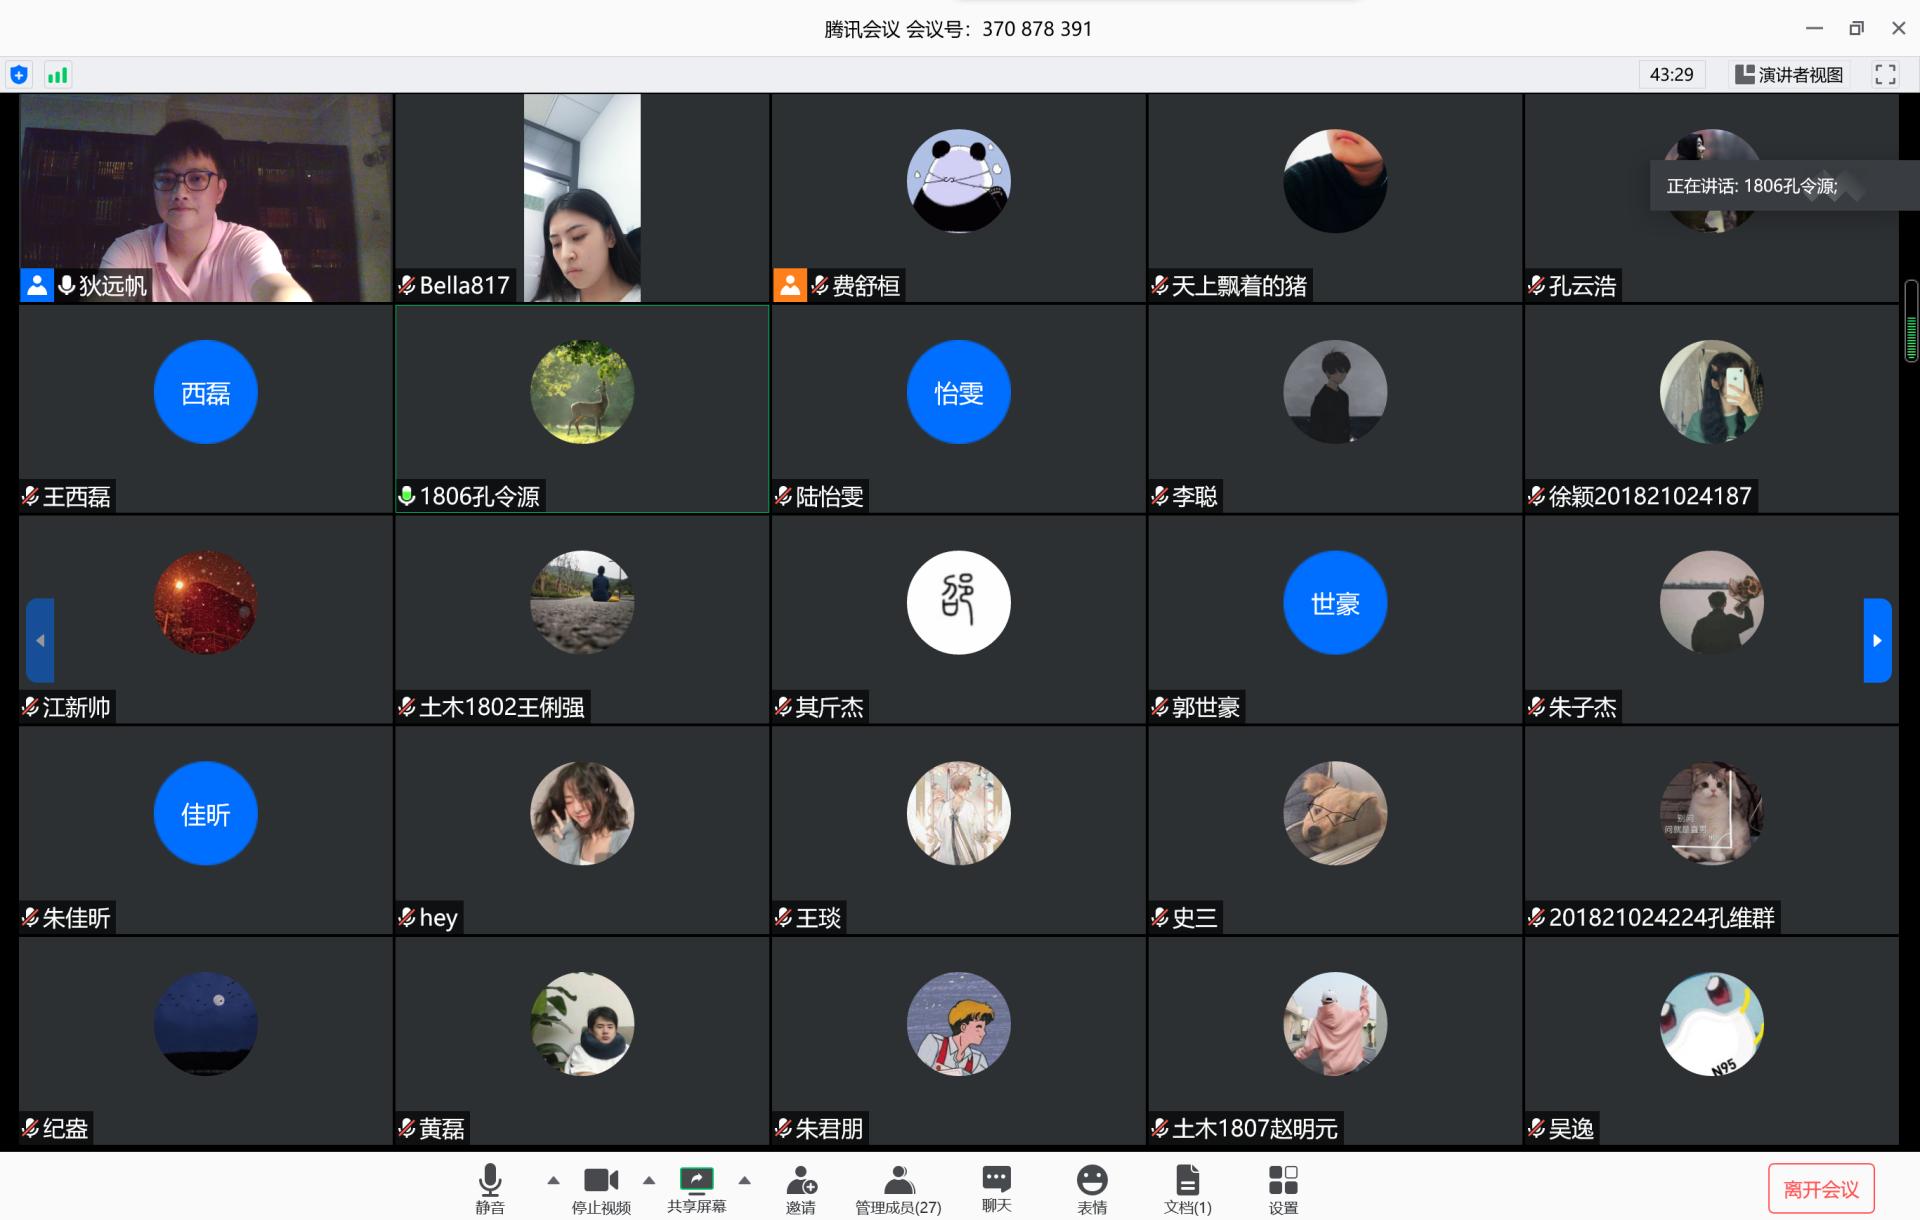Open the 设置 settings
1920x1220 pixels.
click(x=1282, y=1187)
